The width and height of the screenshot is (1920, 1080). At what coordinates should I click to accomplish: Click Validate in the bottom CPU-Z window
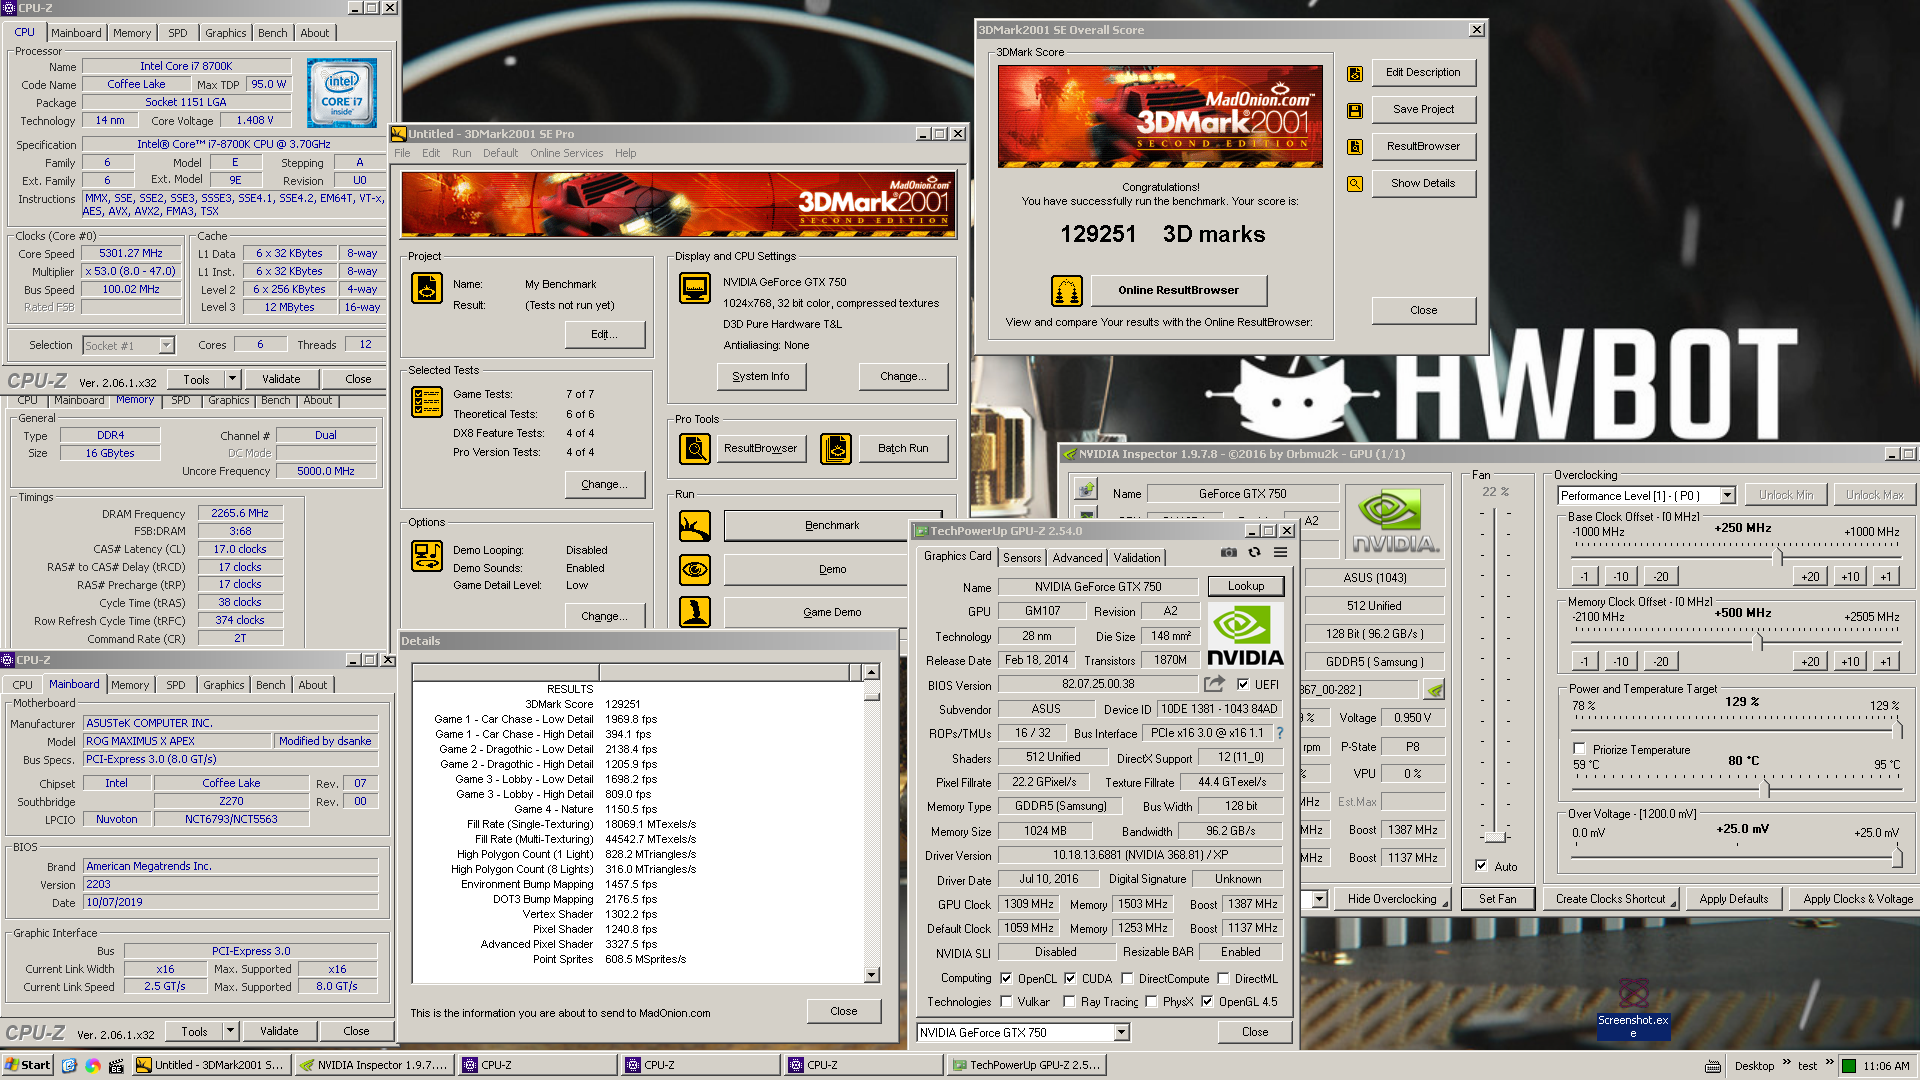(279, 1031)
